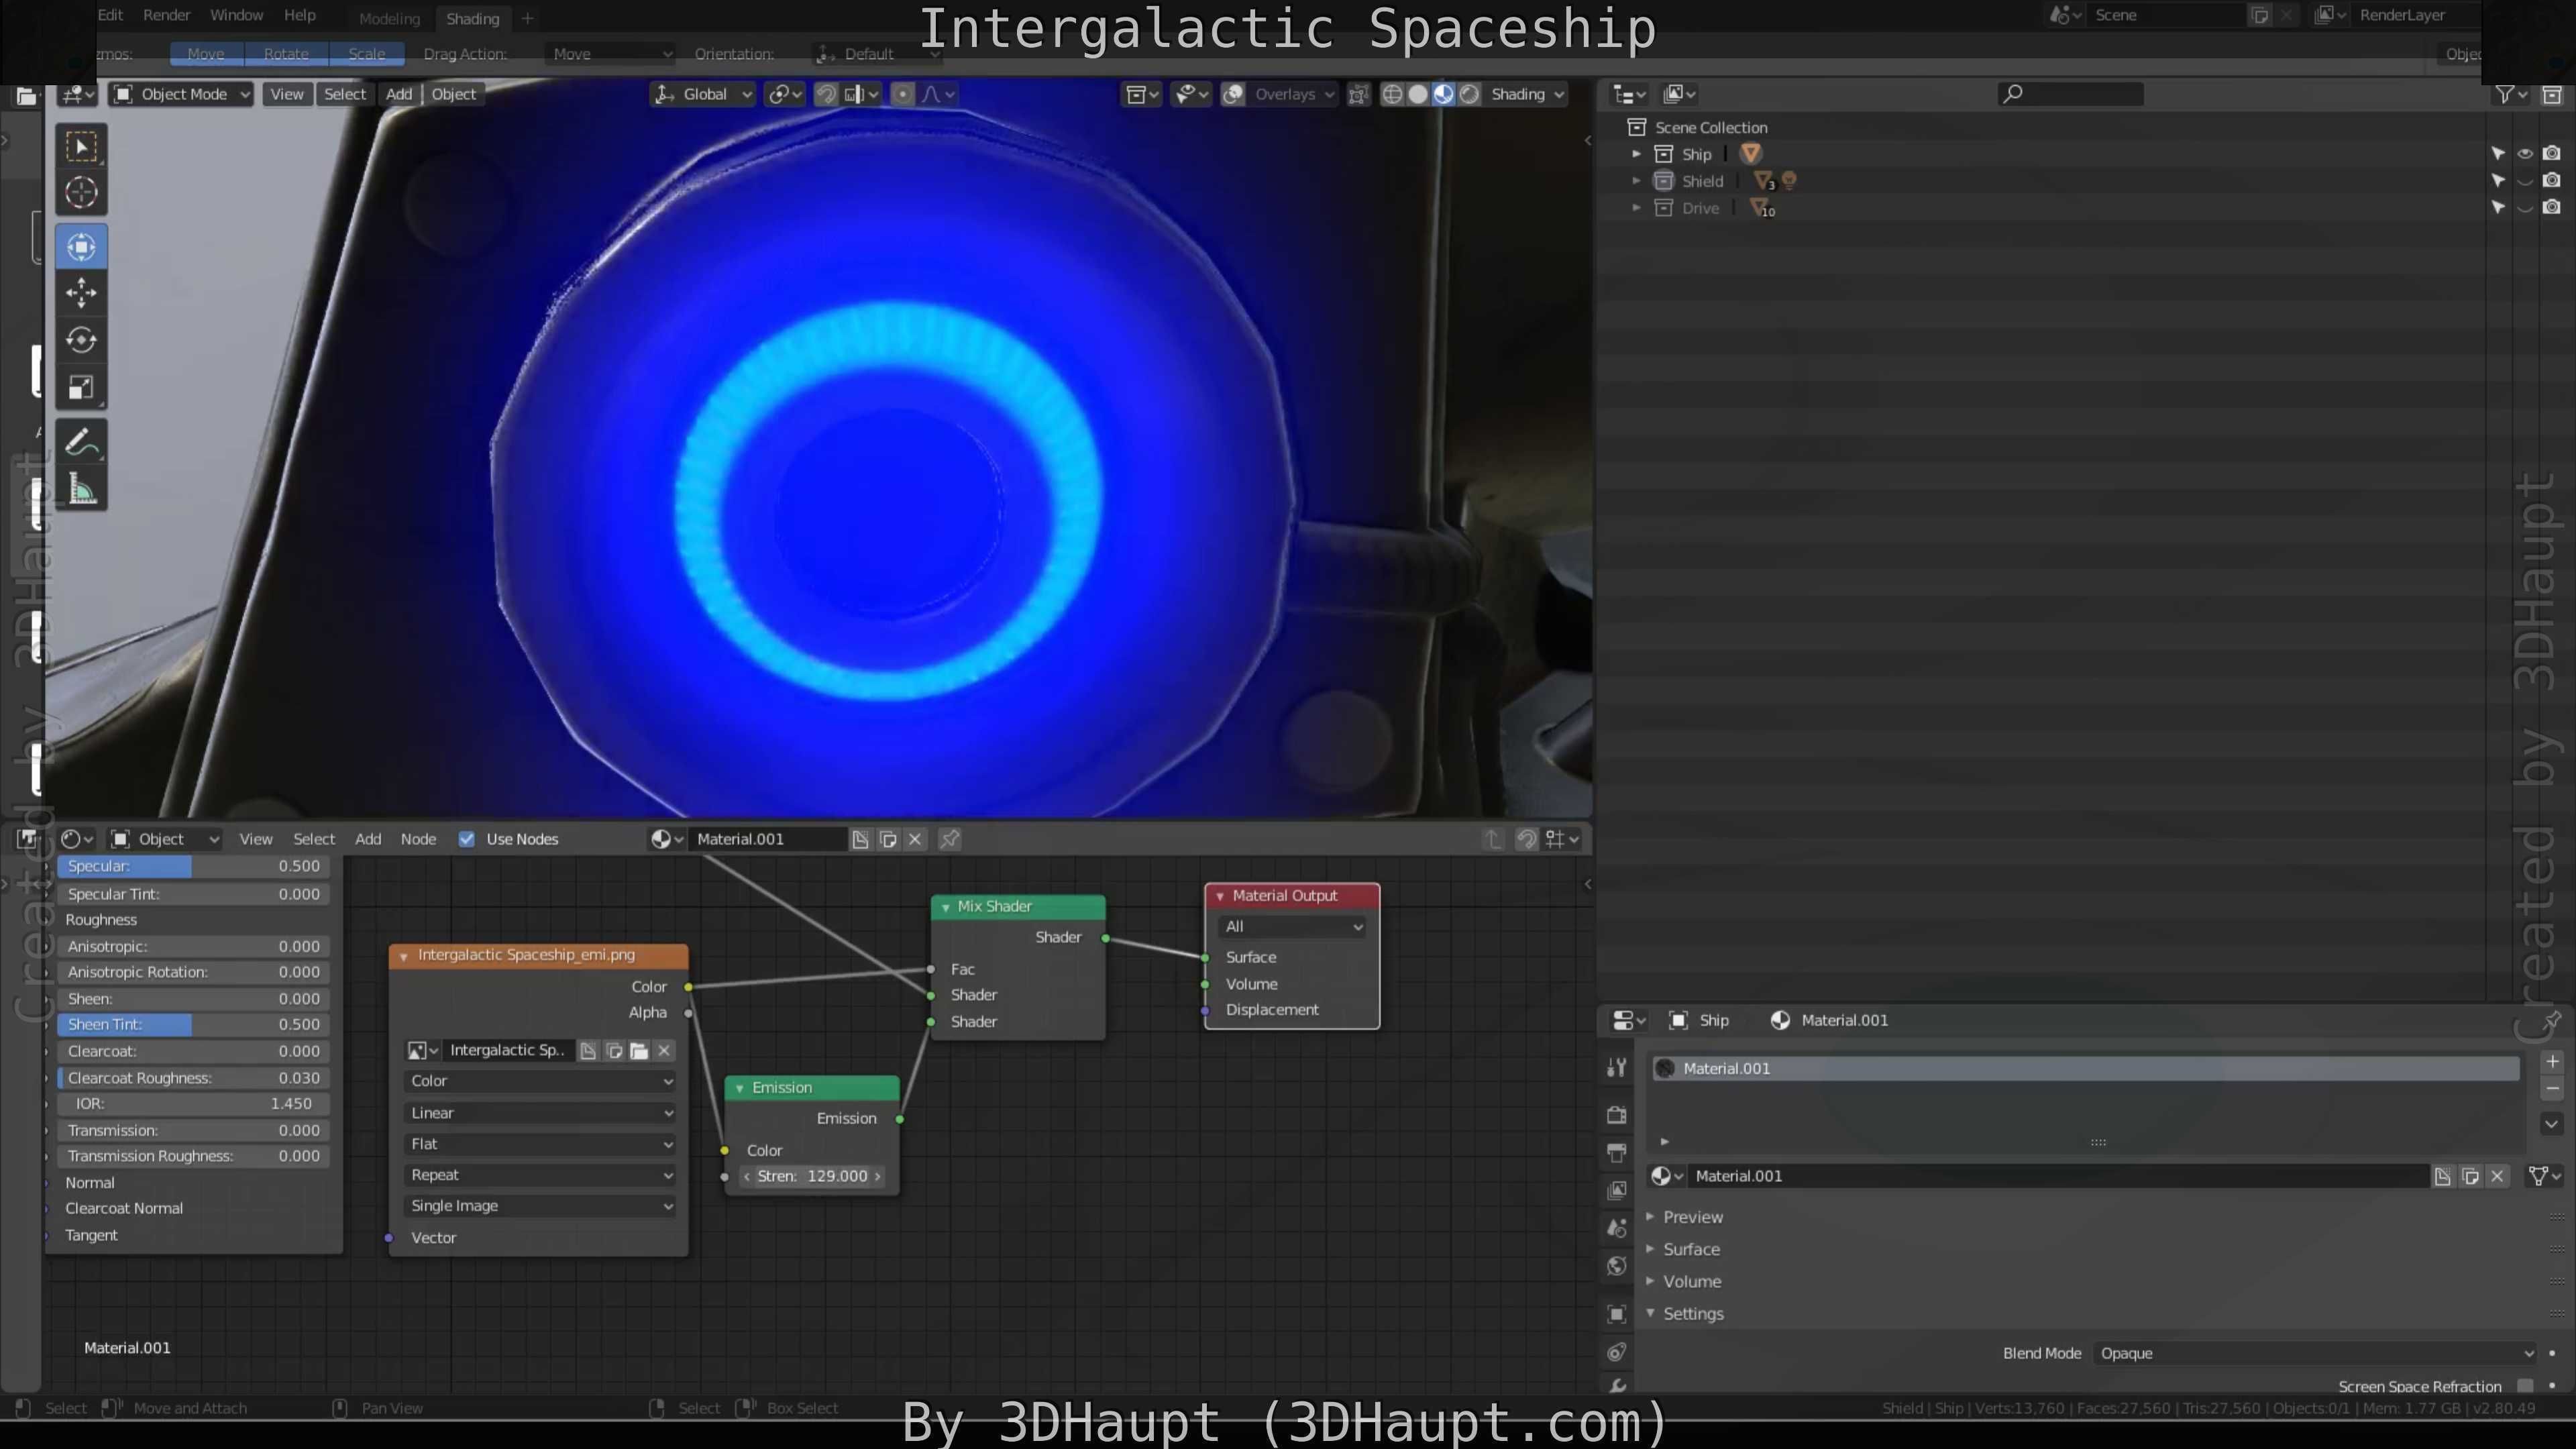Toggle the Screen Space Refraction checkbox
This screenshot has width=2576, height=1449.
coord(2525,1385)
